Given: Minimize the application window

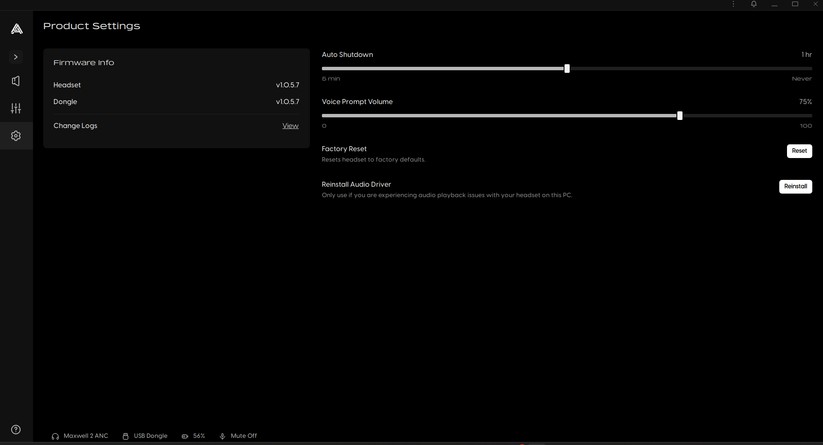Looking at the screenshot, I should (x=775, y=4).
